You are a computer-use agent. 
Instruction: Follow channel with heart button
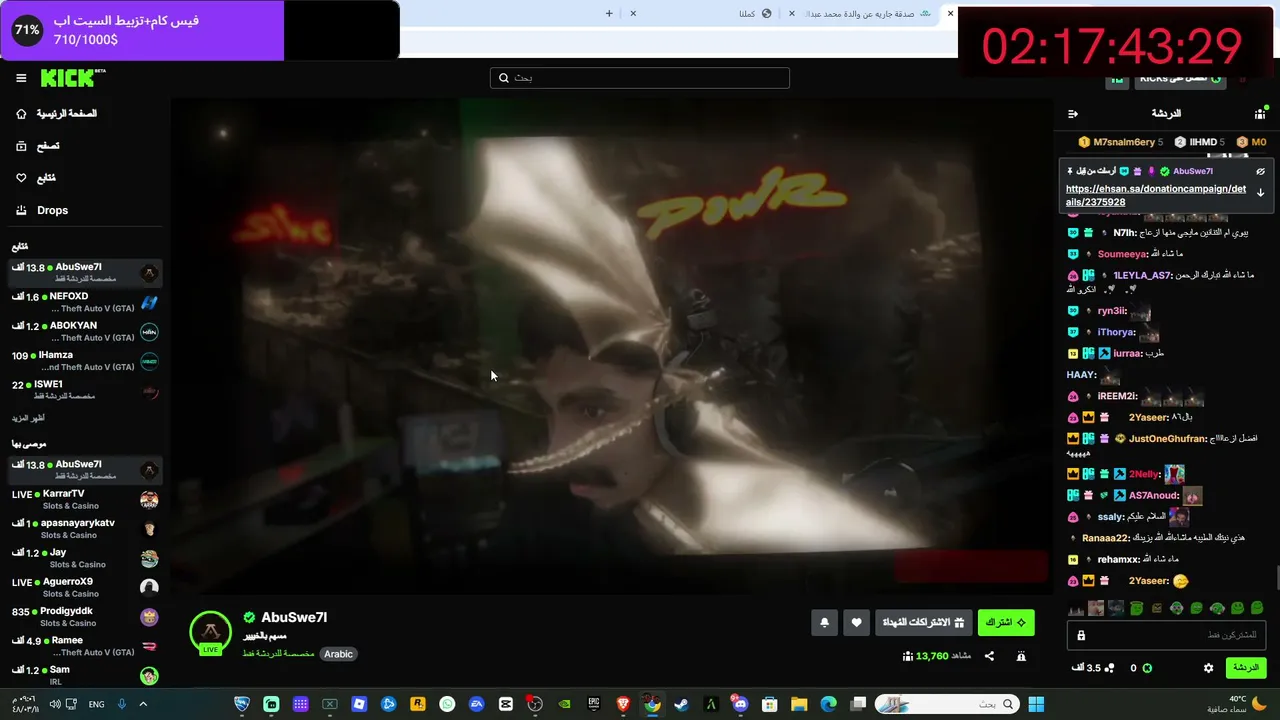tap(856, 623)
